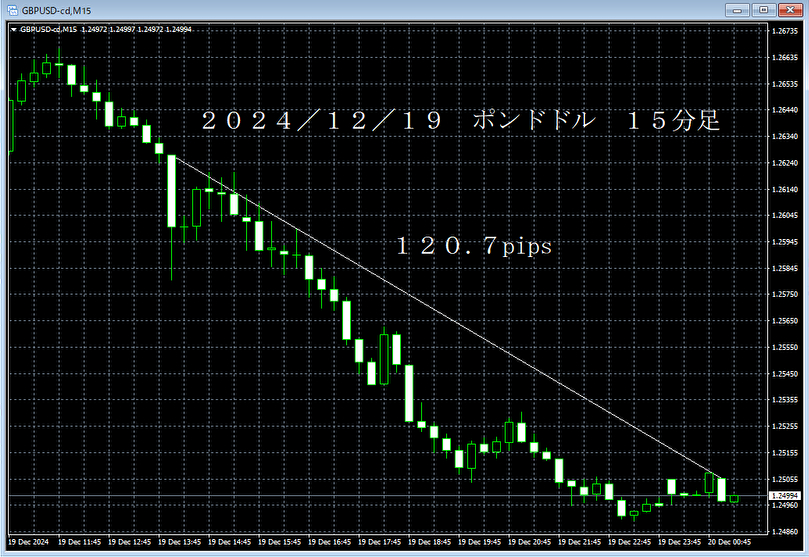
Task: Click the '19 Dec 18:45' time axis label
Action: coord(430,542)
